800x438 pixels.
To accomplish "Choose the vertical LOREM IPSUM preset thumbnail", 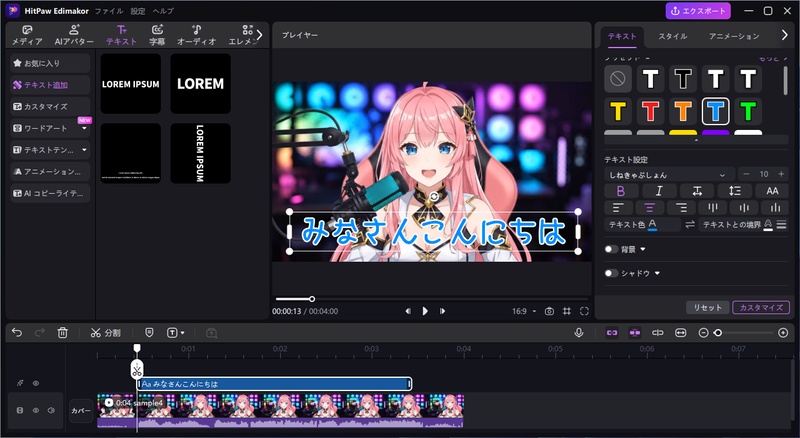I will [x=201, y=153].
